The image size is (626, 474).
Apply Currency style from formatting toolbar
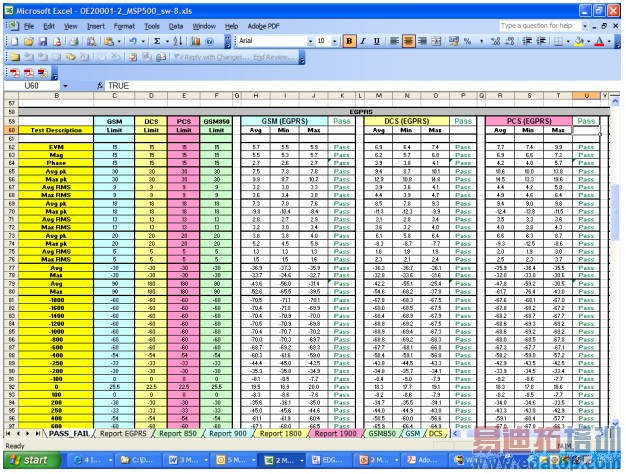454,41
